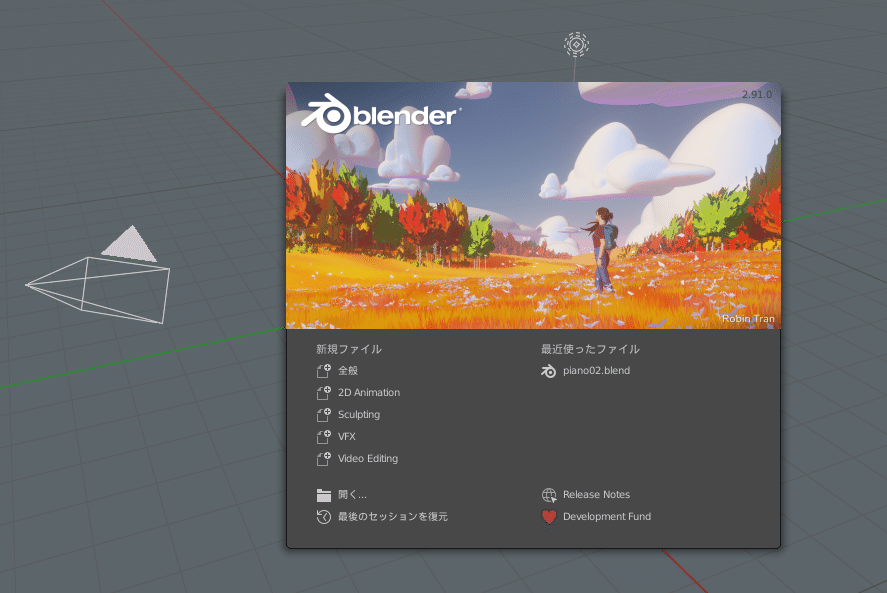Click the new-file icon beside Video Editing
The width and height of the screenshot is (887, 593).
(x=324, y=459)
